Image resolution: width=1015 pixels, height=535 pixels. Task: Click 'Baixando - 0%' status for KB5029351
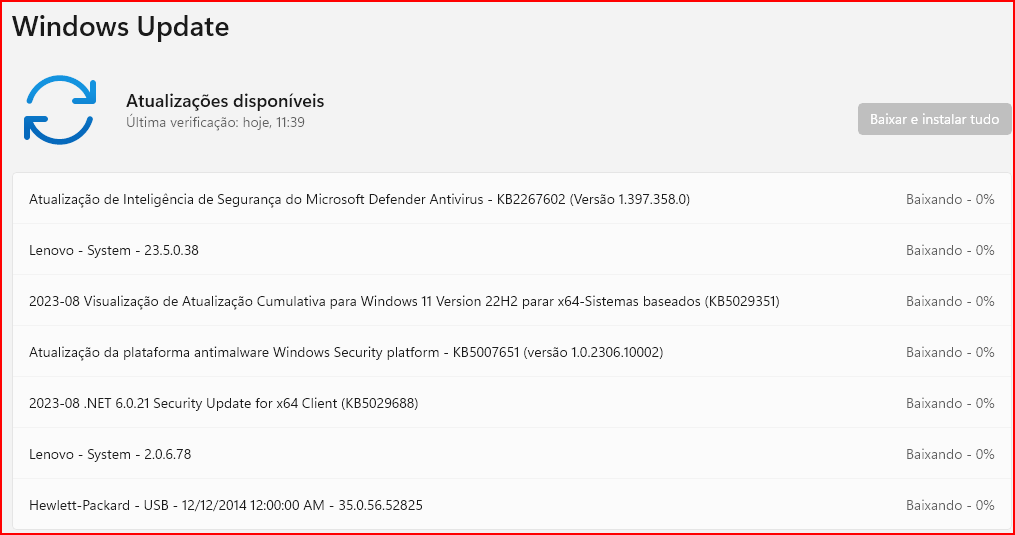[950, 301]
